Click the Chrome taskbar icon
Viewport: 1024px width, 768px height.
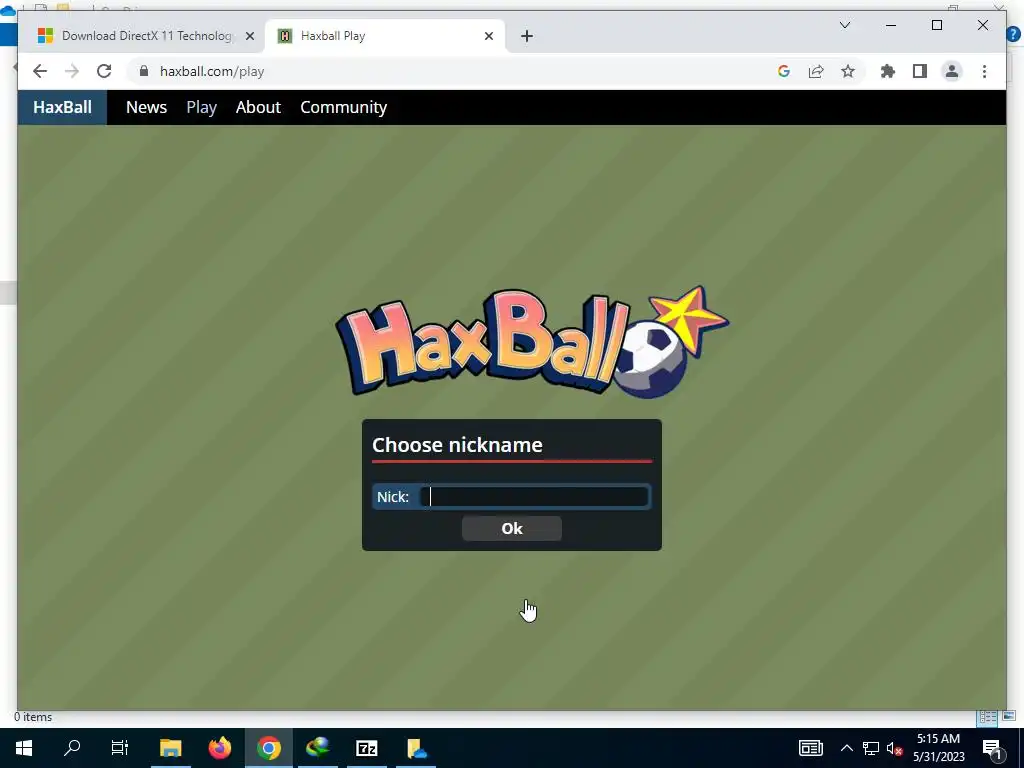coord(268,748)
